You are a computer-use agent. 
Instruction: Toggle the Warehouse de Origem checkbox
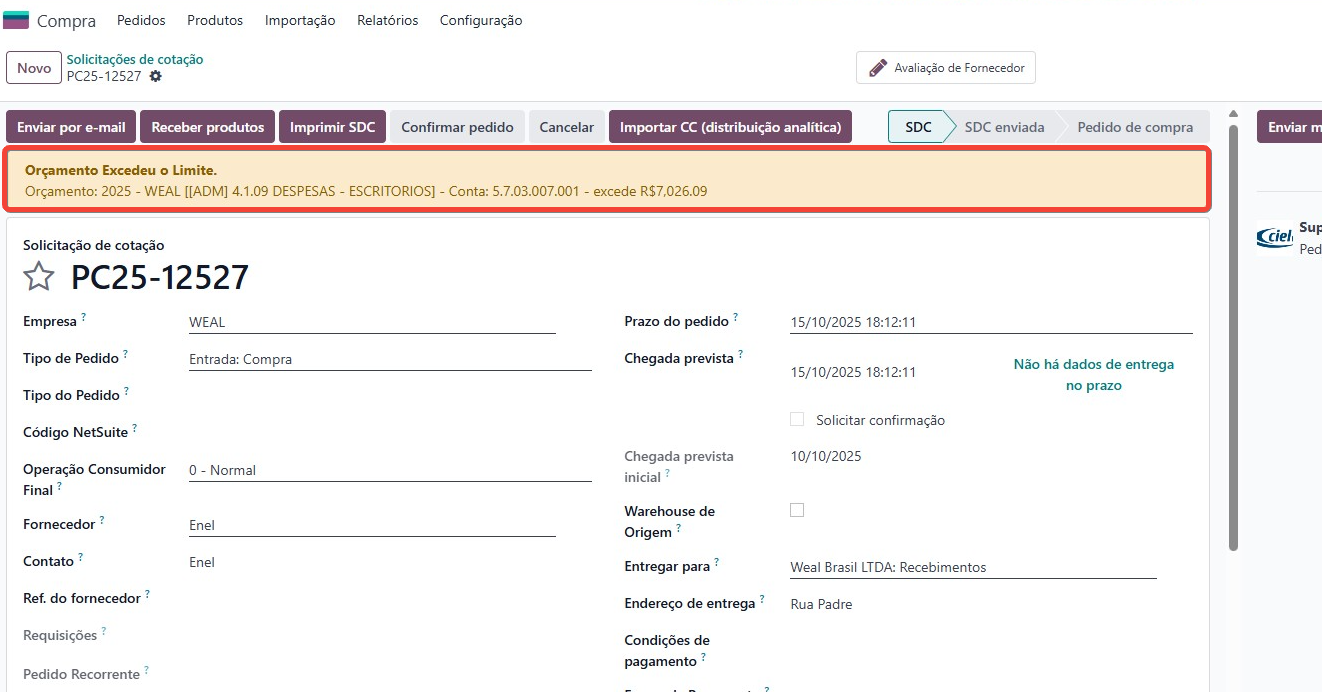[x=797, y=510]
